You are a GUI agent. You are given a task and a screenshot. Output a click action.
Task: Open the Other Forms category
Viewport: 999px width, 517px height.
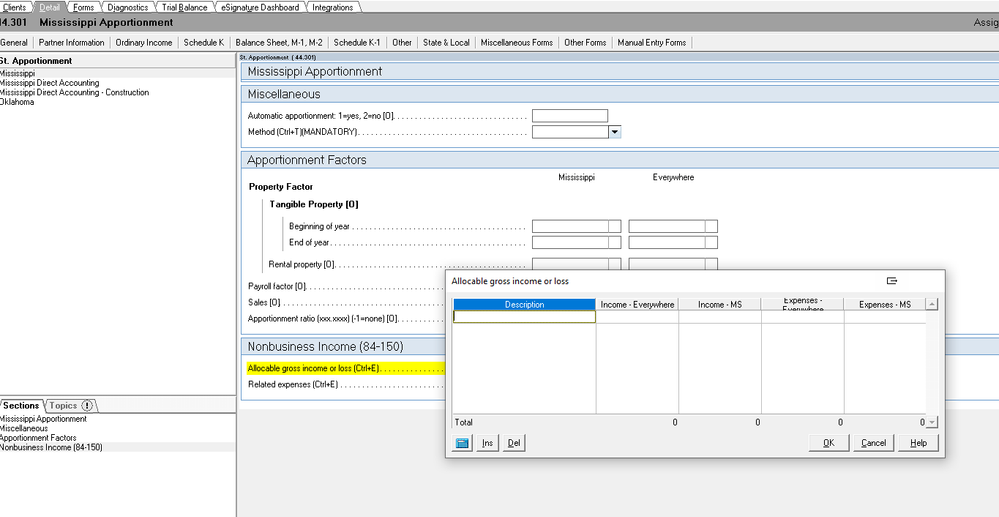pos(585,43)
